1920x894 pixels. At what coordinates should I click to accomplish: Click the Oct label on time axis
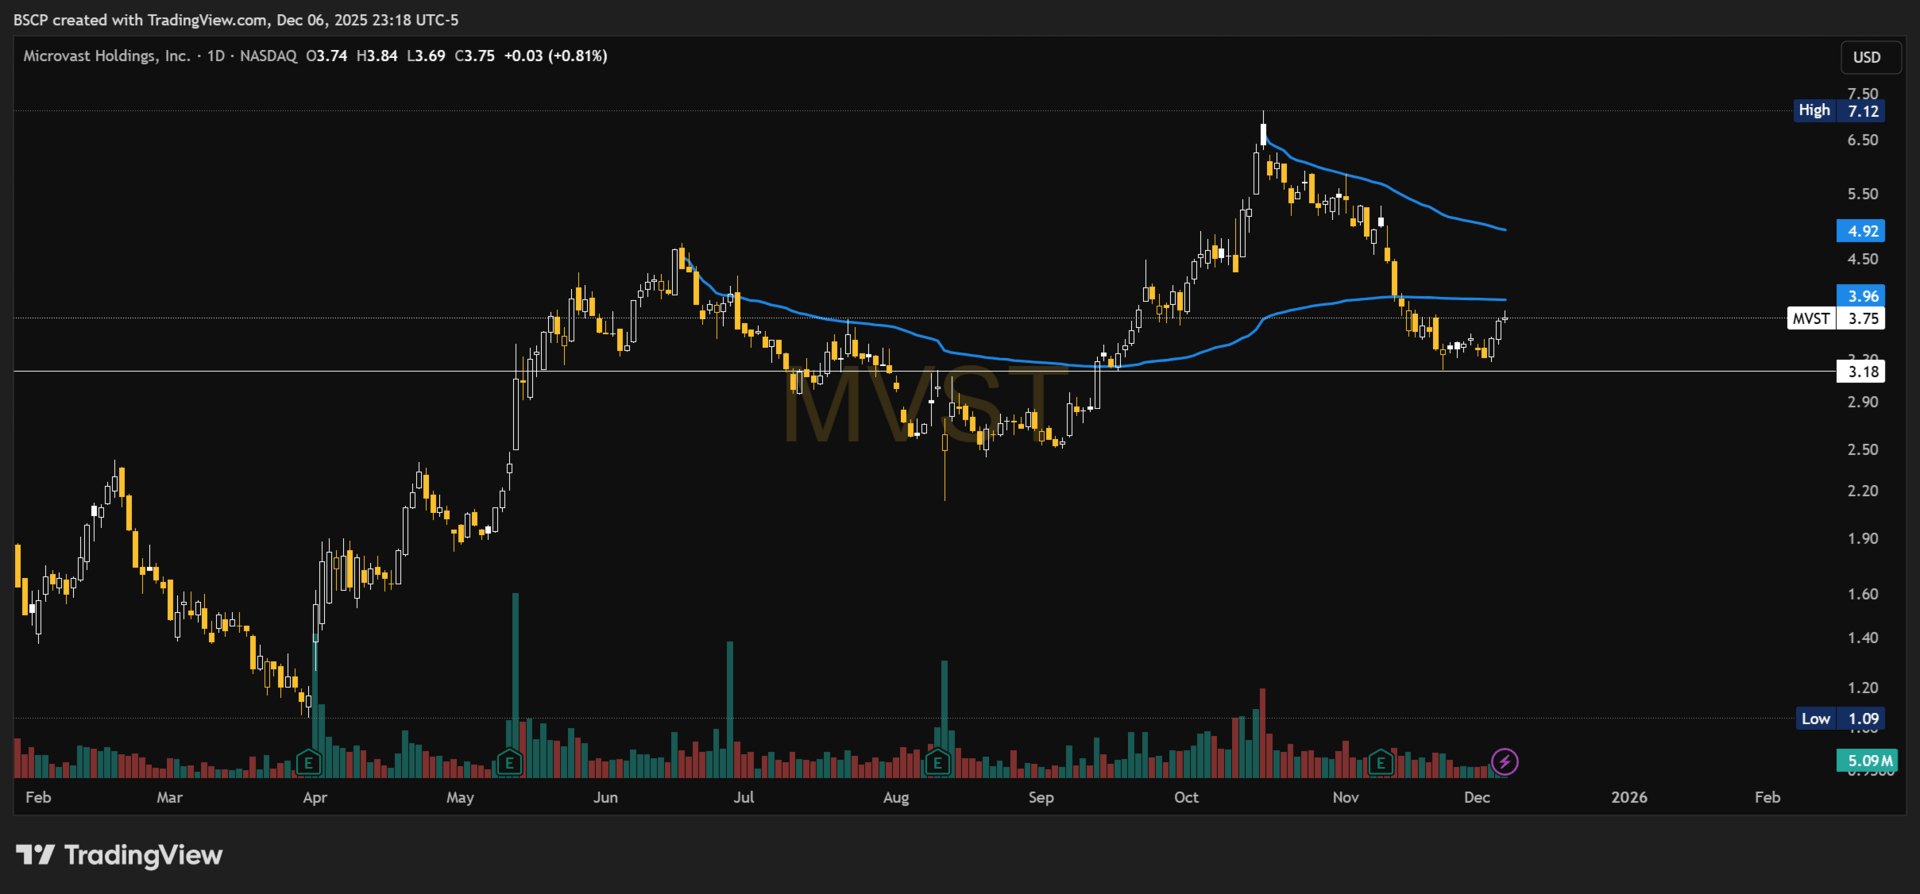click(x=1186, y=797)
